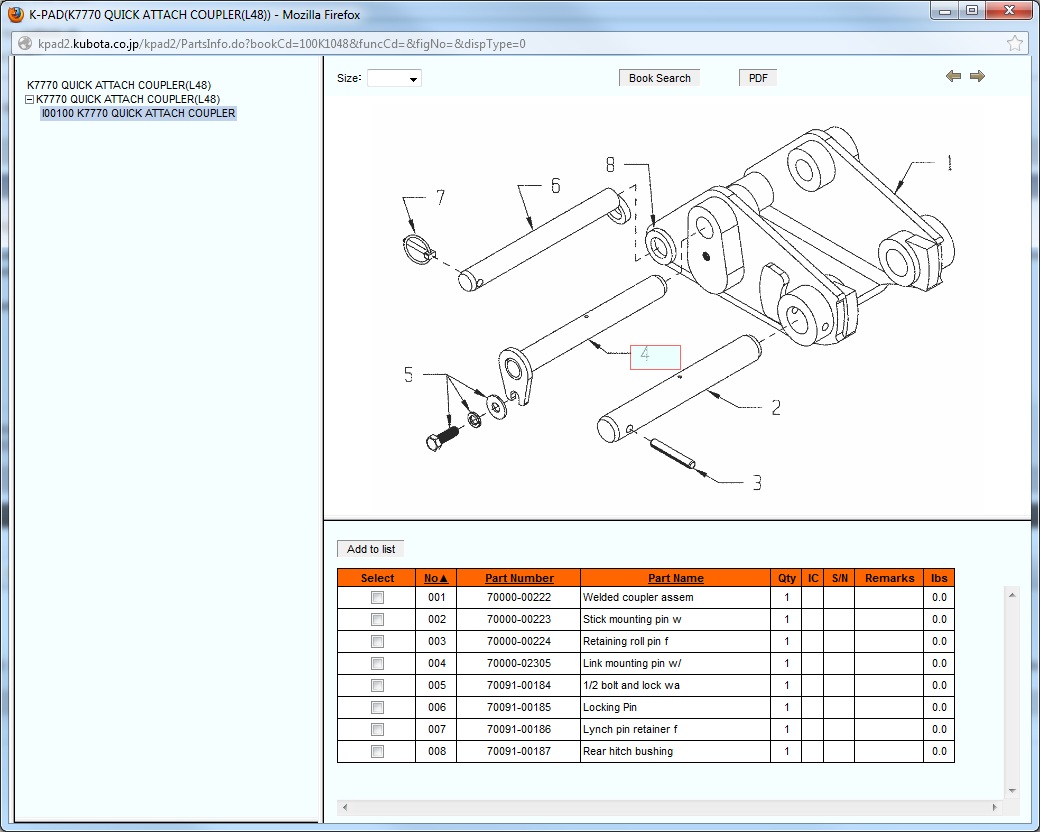Screen dimensions: 1041x832
Task: Click the Select column header
Action: point(377,578)
